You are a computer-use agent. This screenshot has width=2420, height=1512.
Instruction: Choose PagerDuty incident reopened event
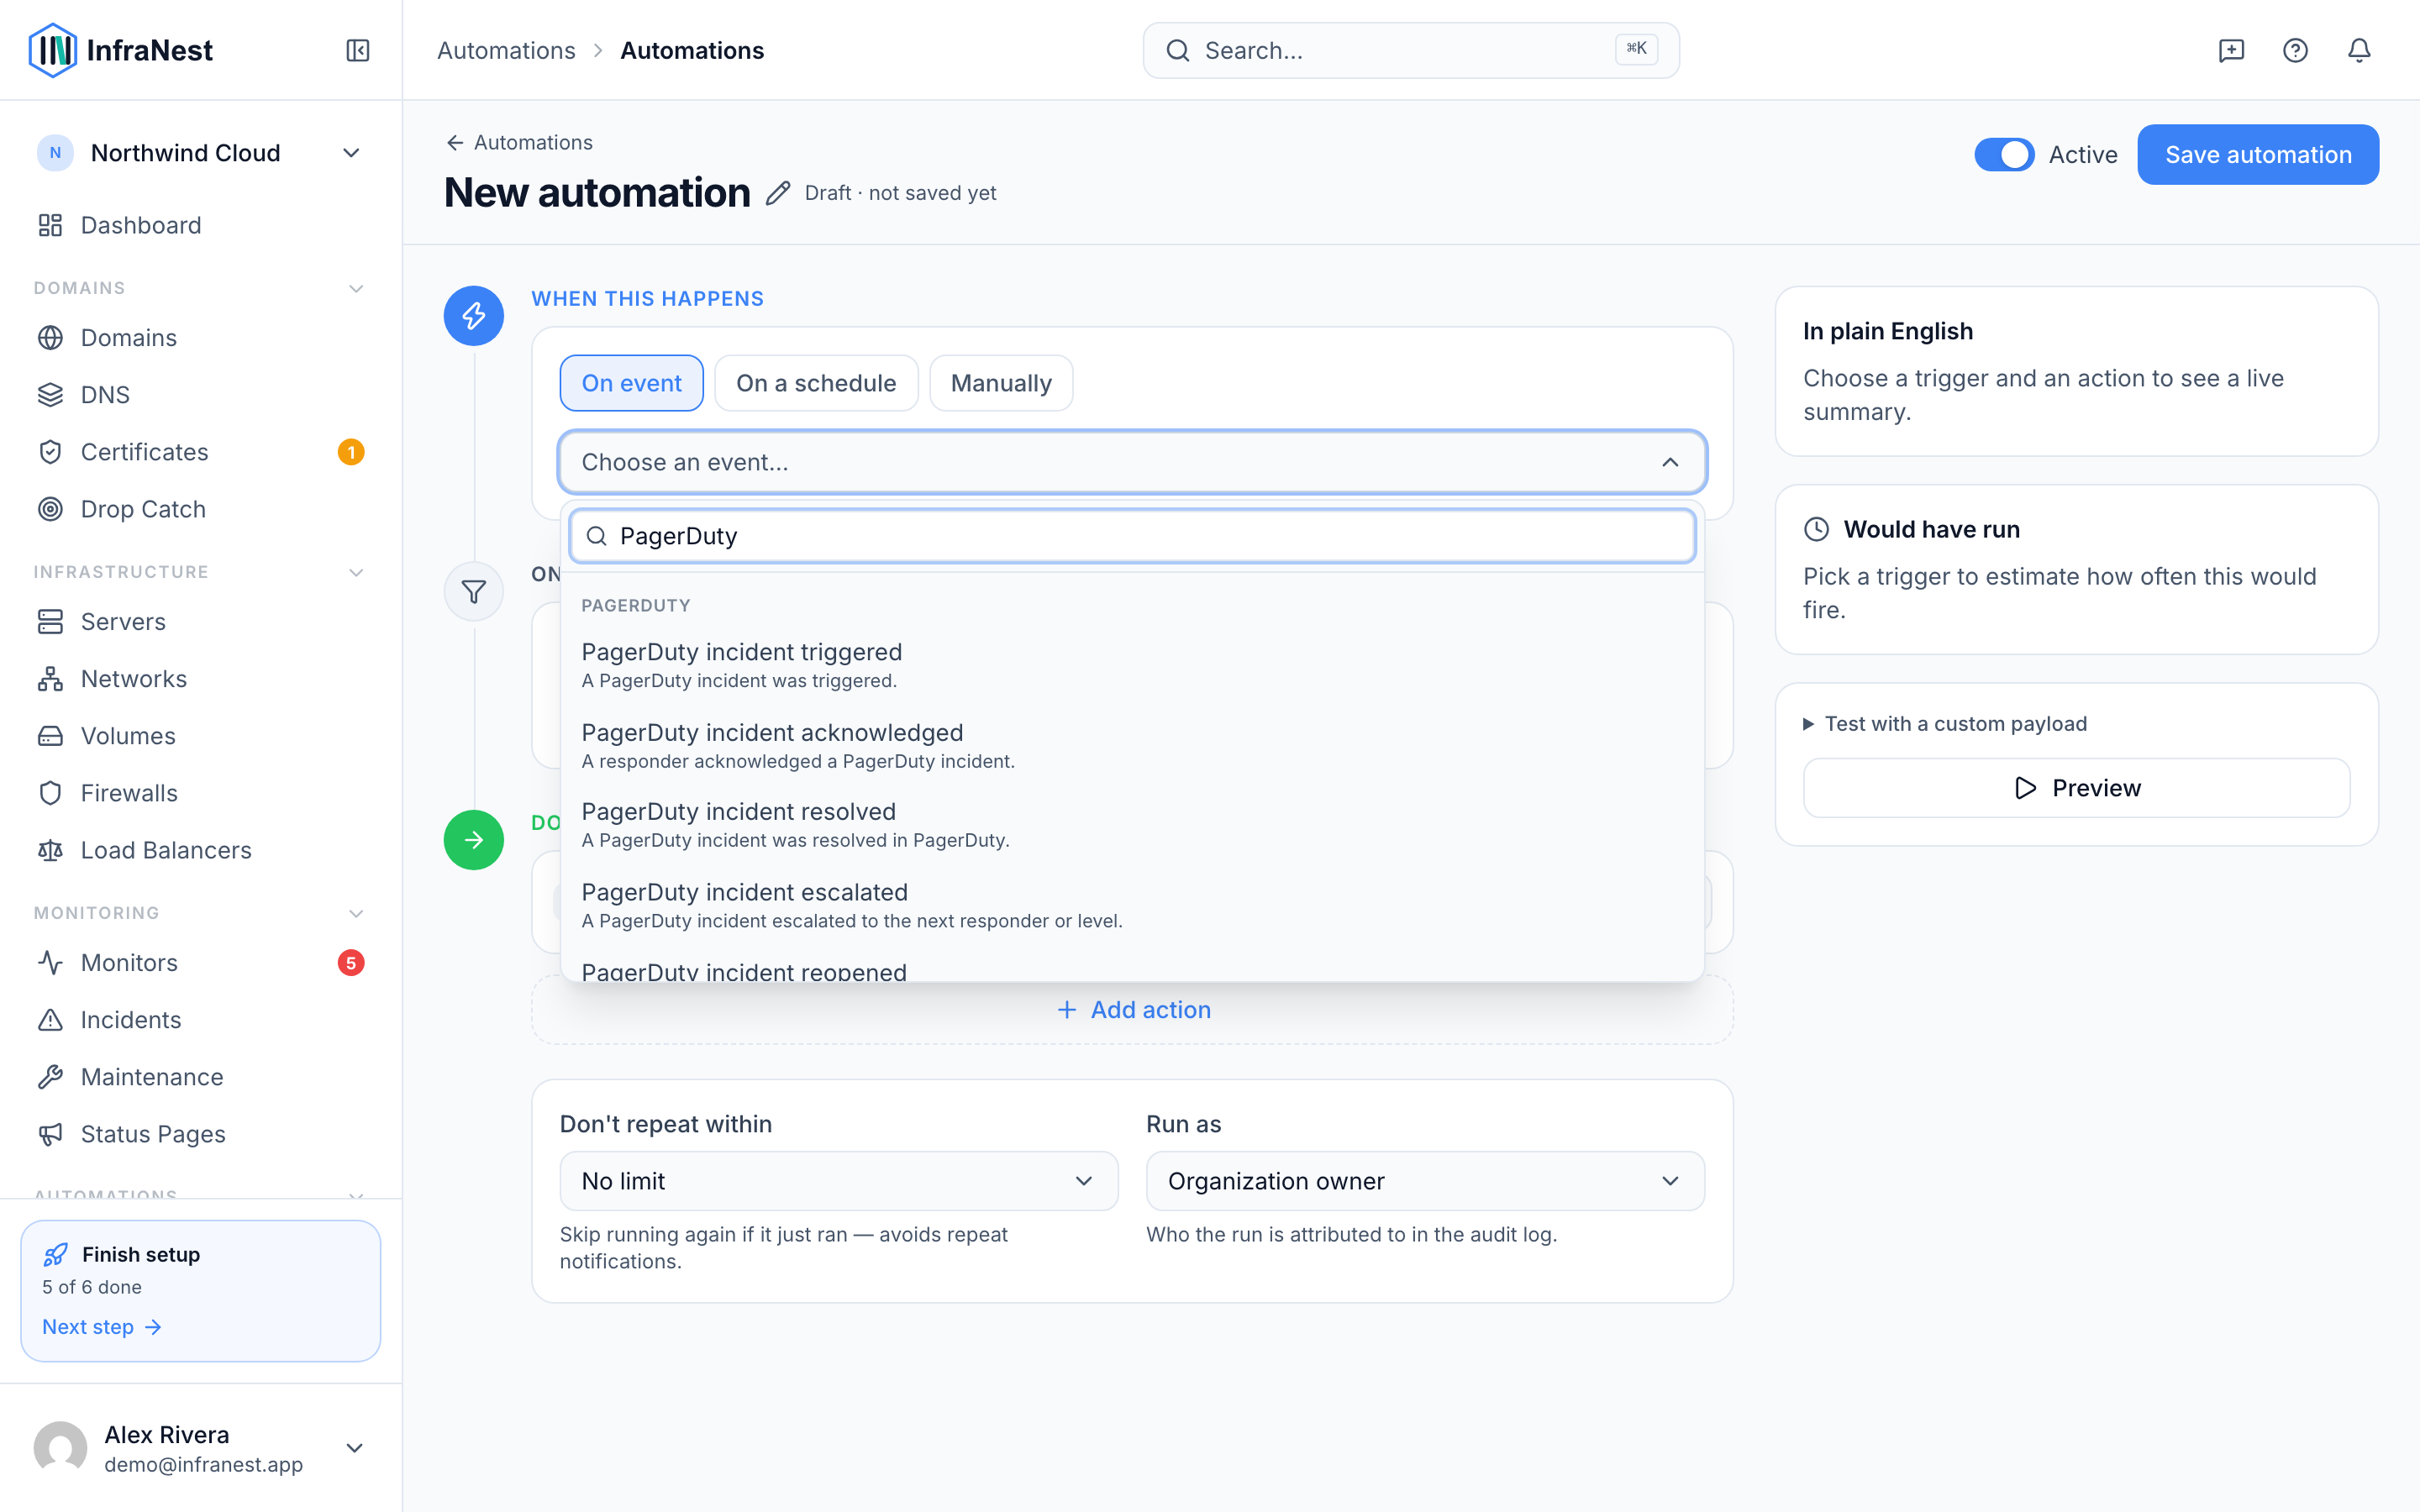click(x=1132, y=968)
